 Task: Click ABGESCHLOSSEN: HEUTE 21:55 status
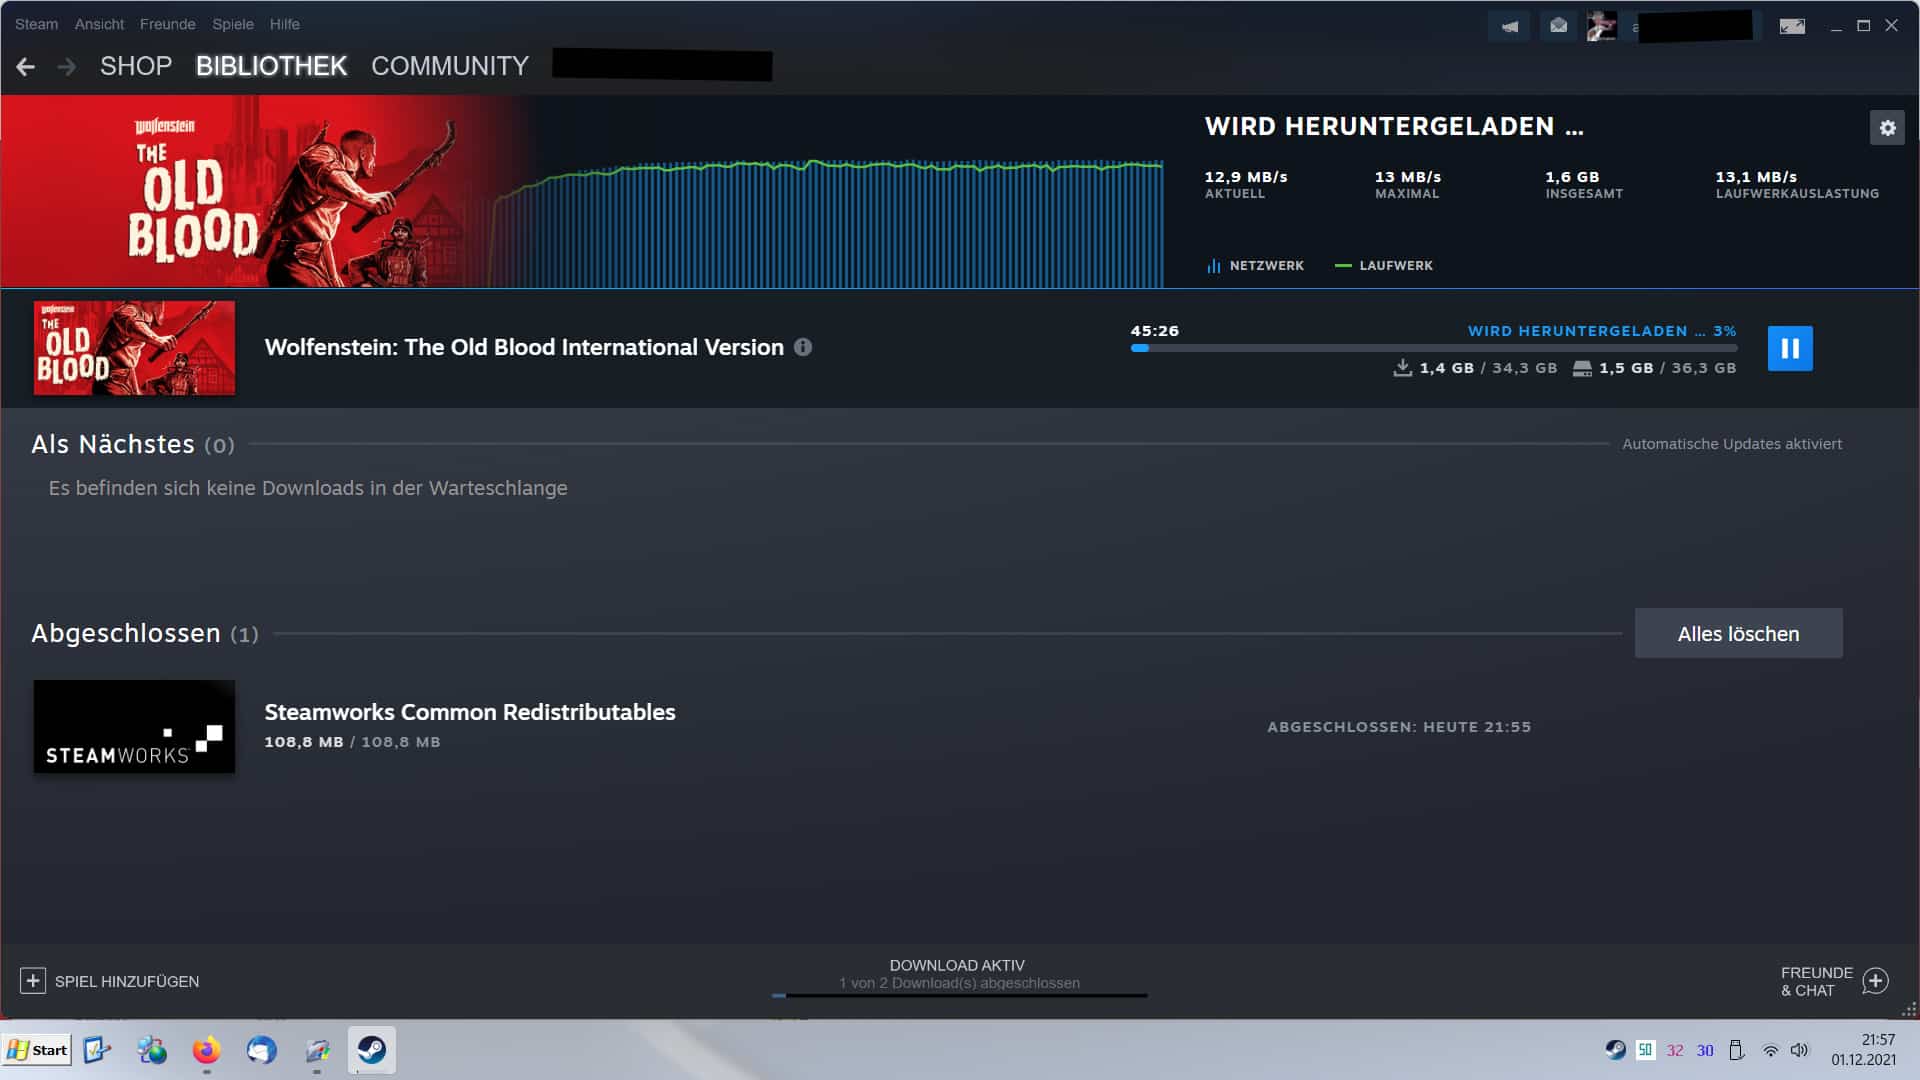click(1399, 727)
